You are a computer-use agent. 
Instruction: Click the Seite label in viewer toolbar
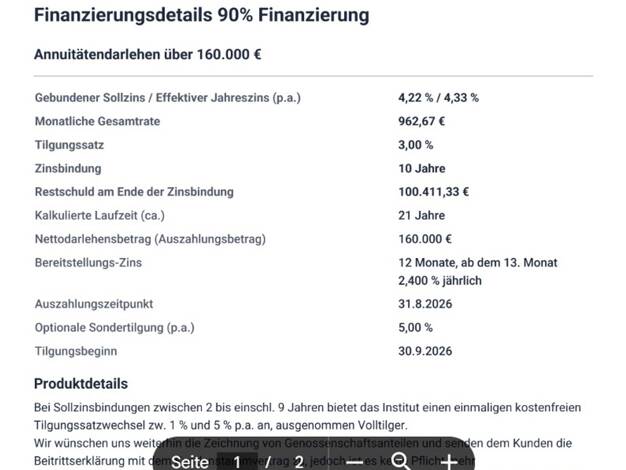190,462
